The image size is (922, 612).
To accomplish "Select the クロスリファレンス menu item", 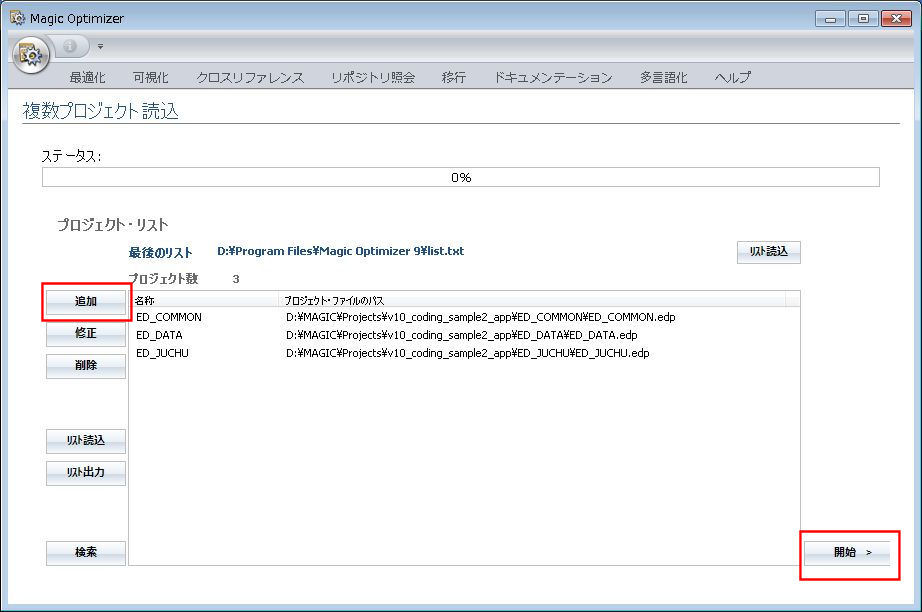I will point(250,77).
